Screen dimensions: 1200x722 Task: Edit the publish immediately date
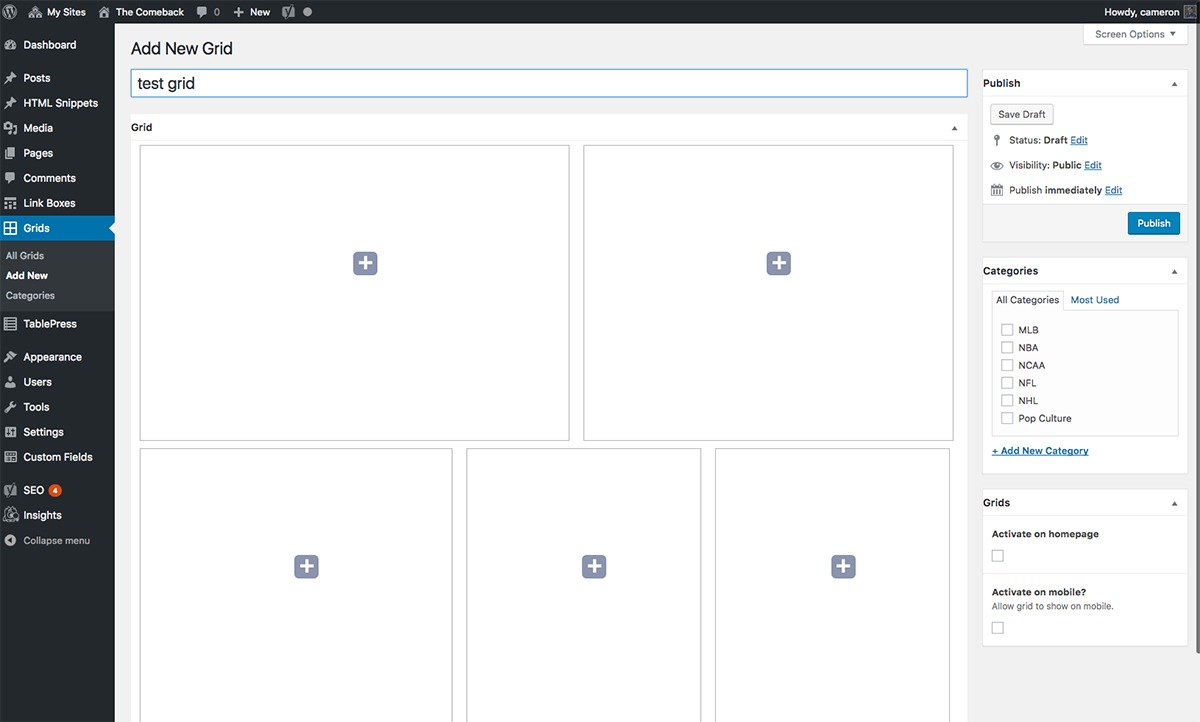coord(1113,191)
